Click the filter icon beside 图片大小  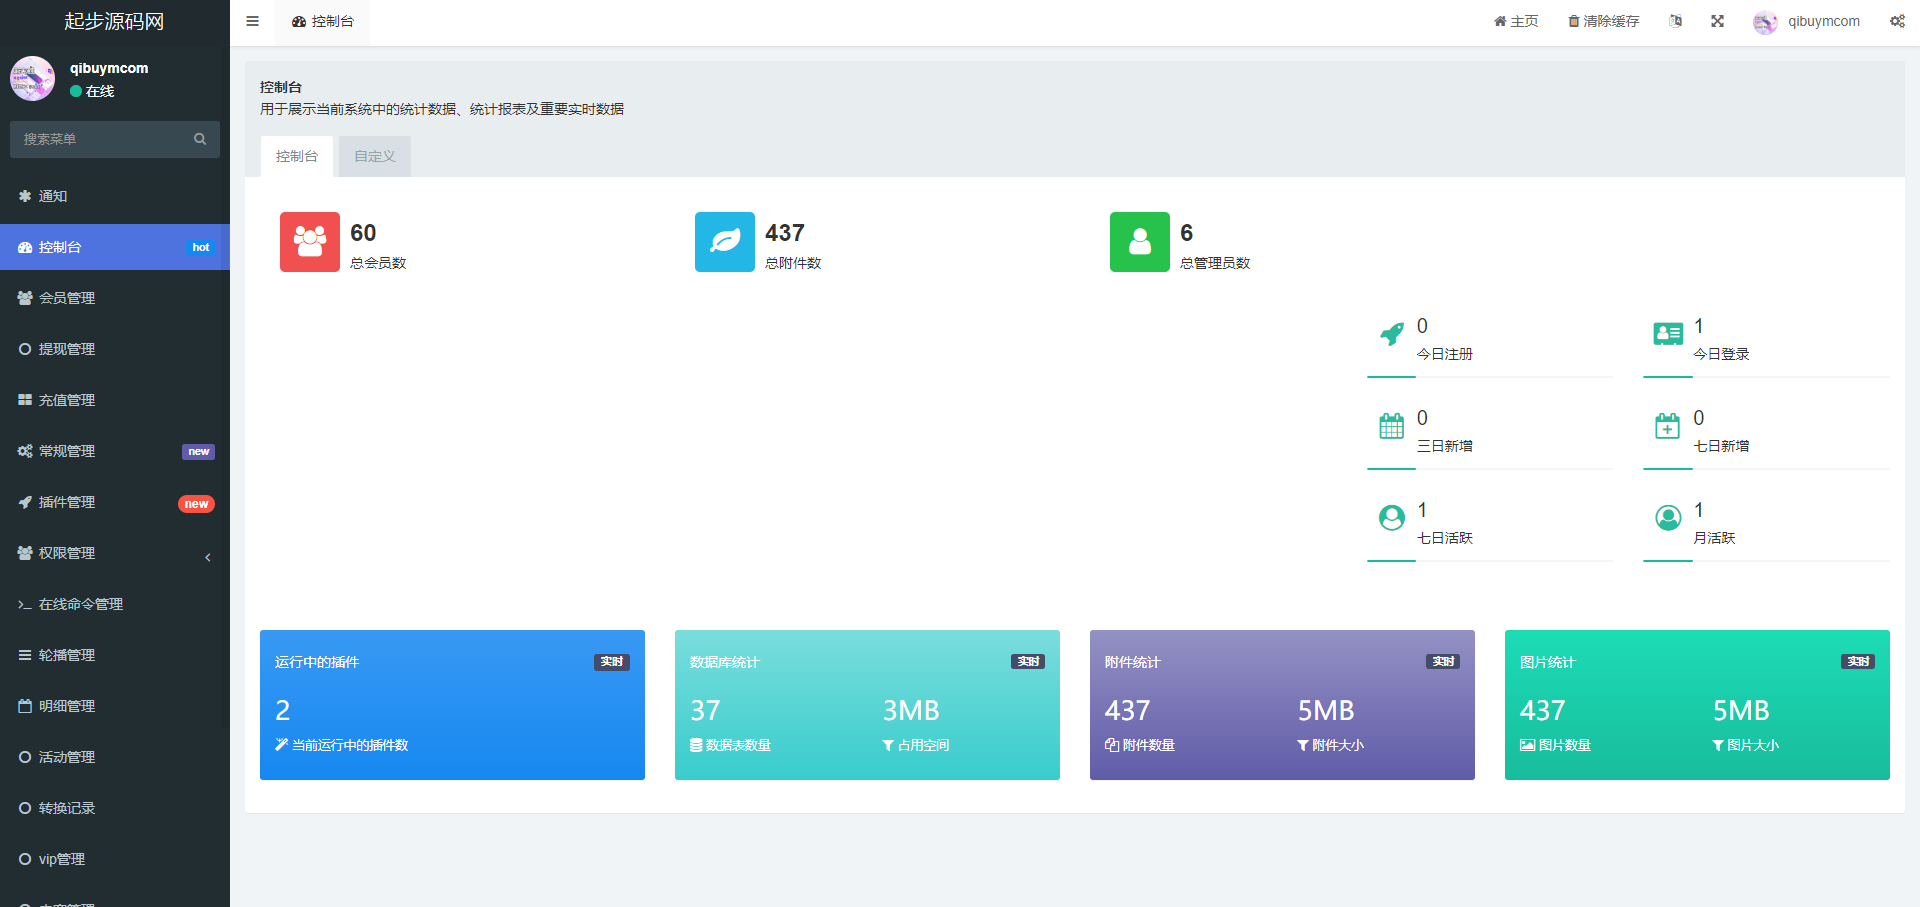pos(1718,745)
